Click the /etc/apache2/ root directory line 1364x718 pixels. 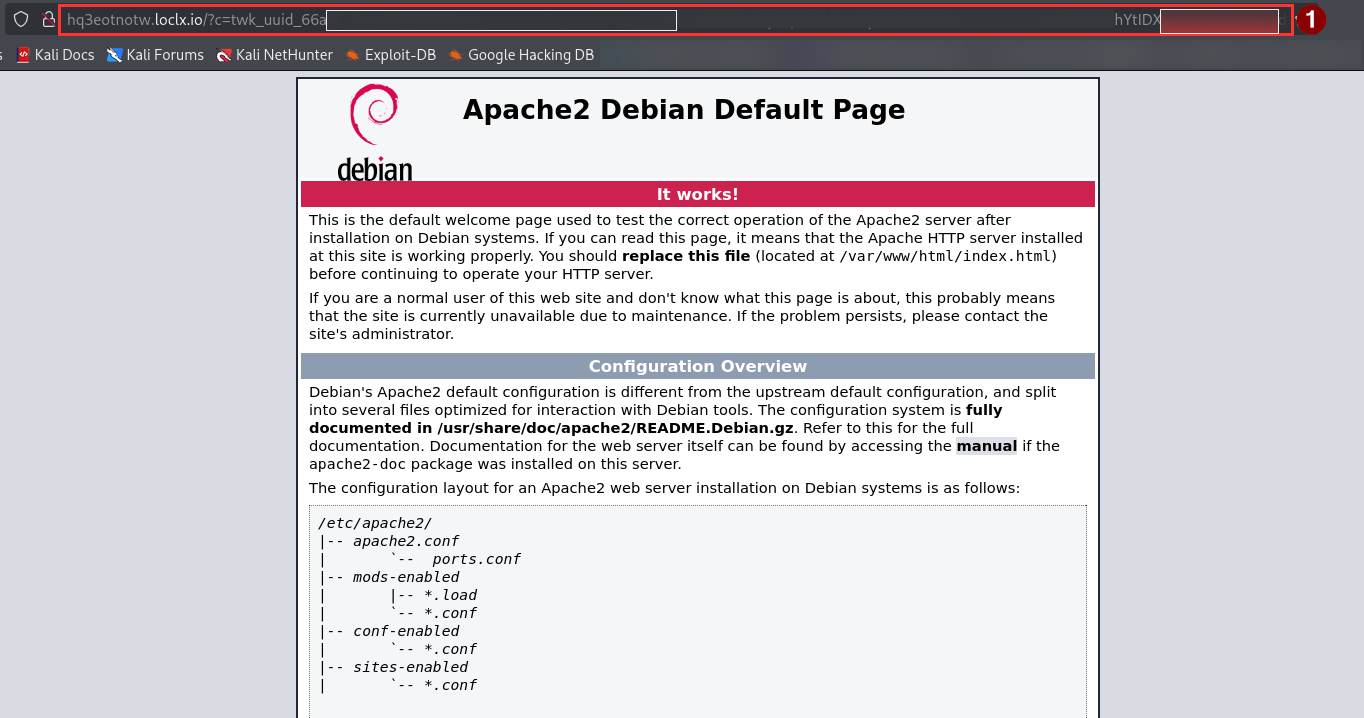[x=375, y=523]
